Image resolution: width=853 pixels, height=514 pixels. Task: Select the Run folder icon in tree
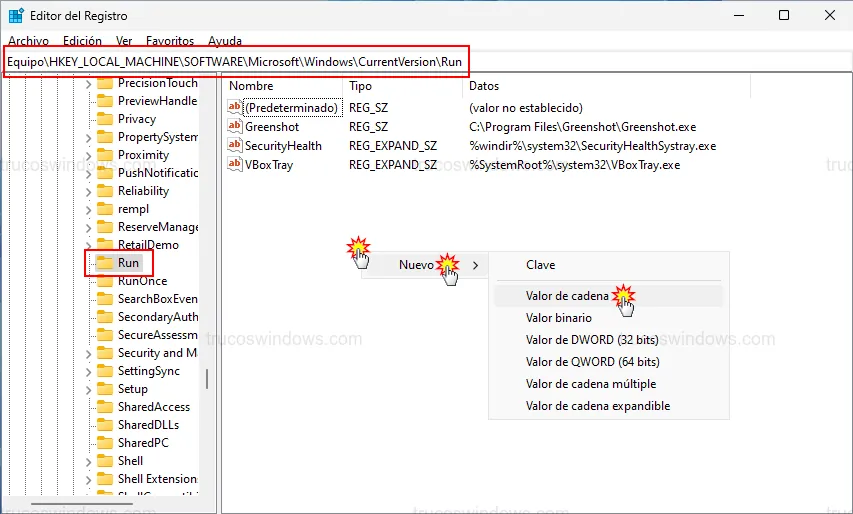103,263
